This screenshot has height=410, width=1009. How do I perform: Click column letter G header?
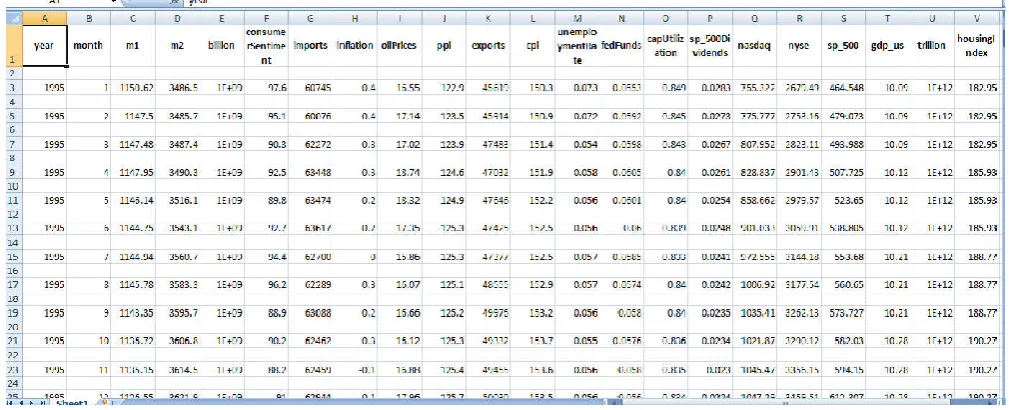point(311,19)
